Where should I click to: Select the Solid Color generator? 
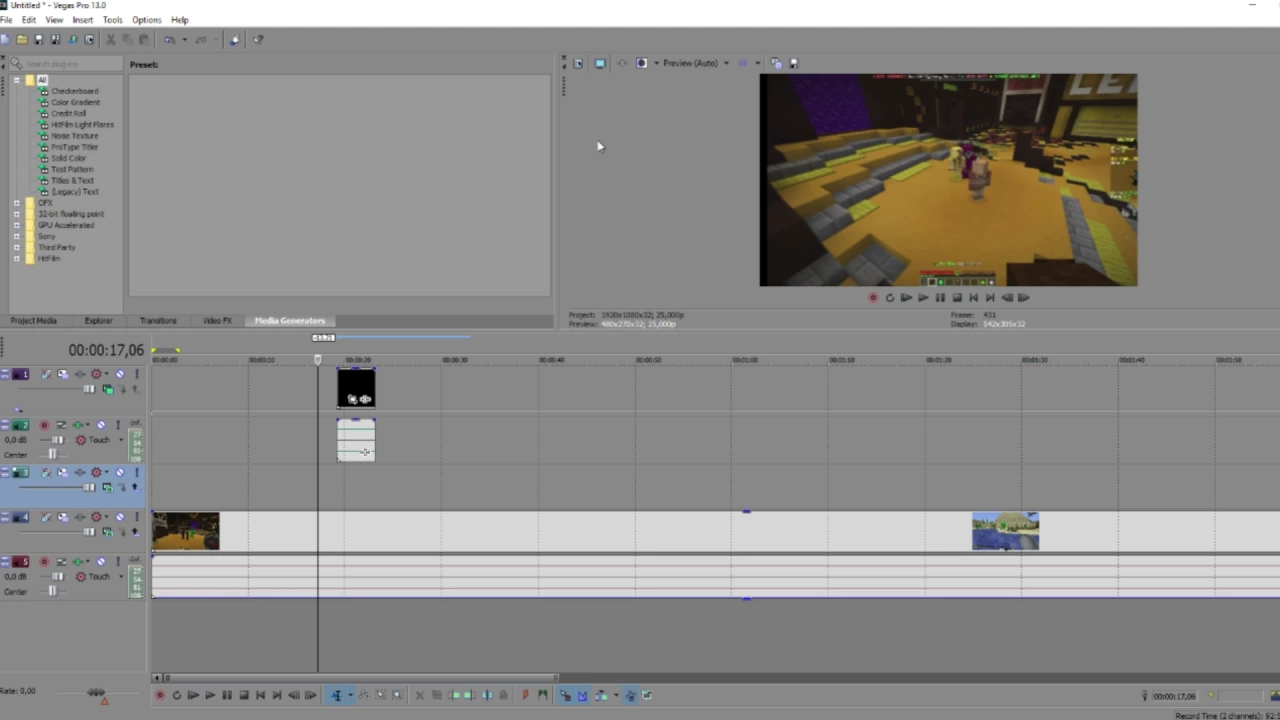(68, 158)
